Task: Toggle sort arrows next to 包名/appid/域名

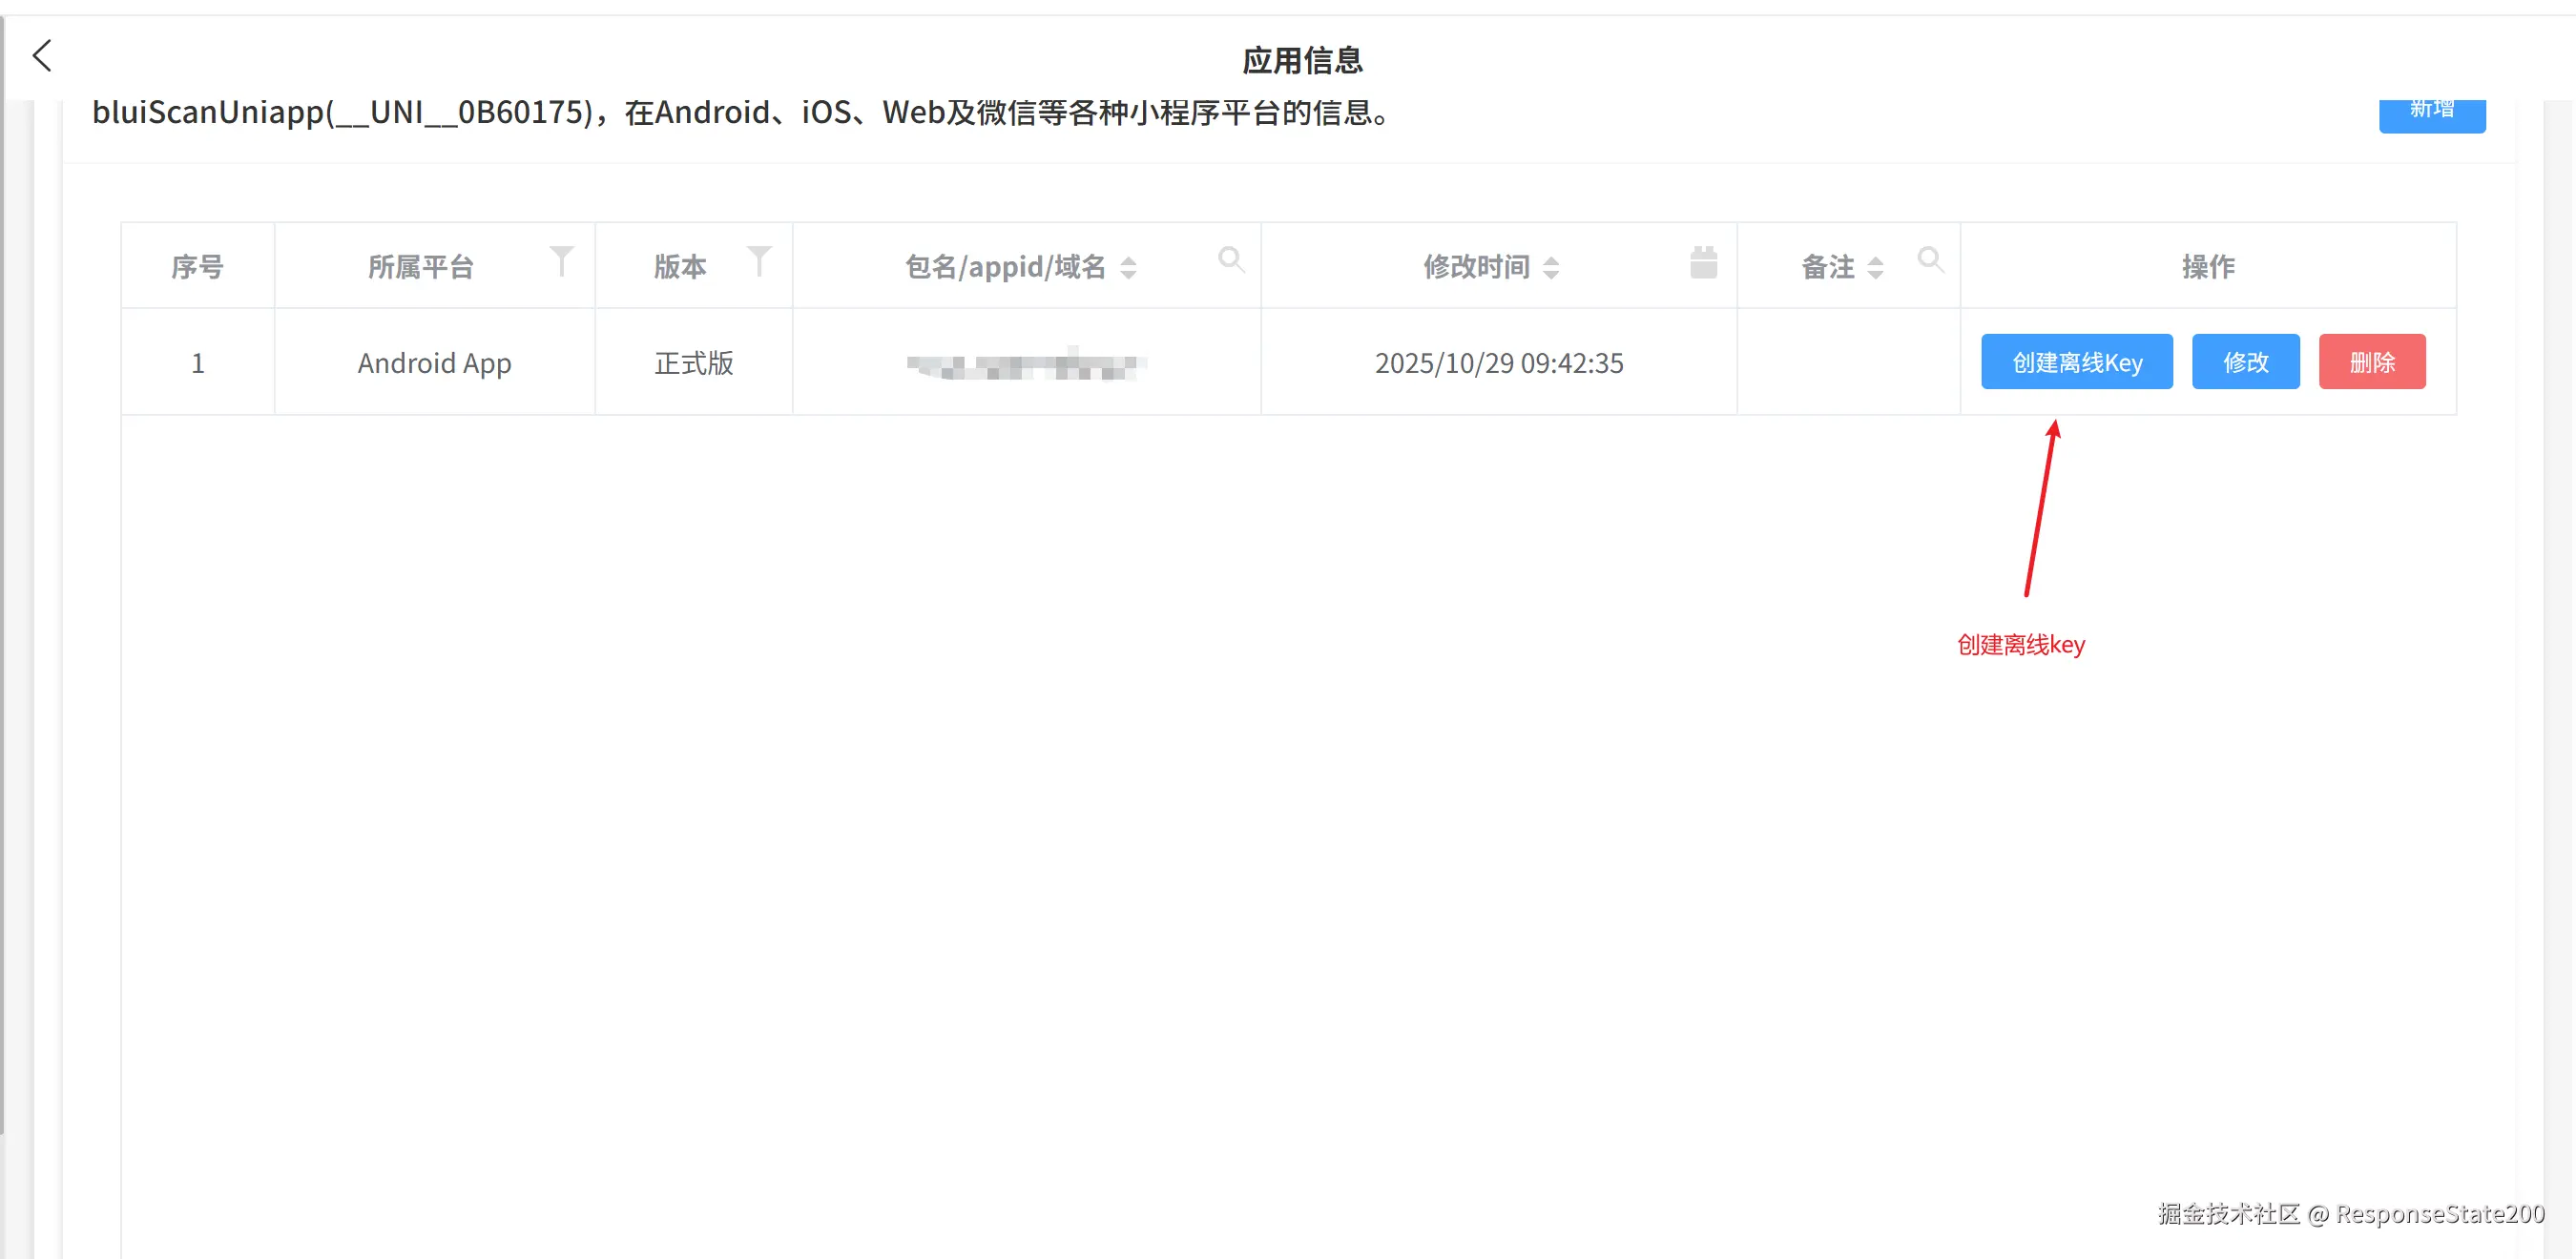Action: (1128, 268)
